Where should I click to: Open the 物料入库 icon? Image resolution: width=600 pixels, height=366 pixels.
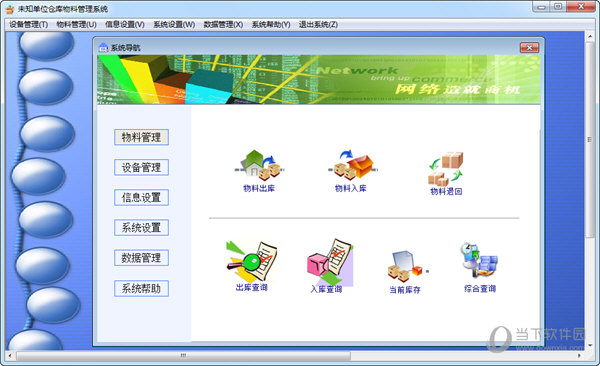point(352,165)
